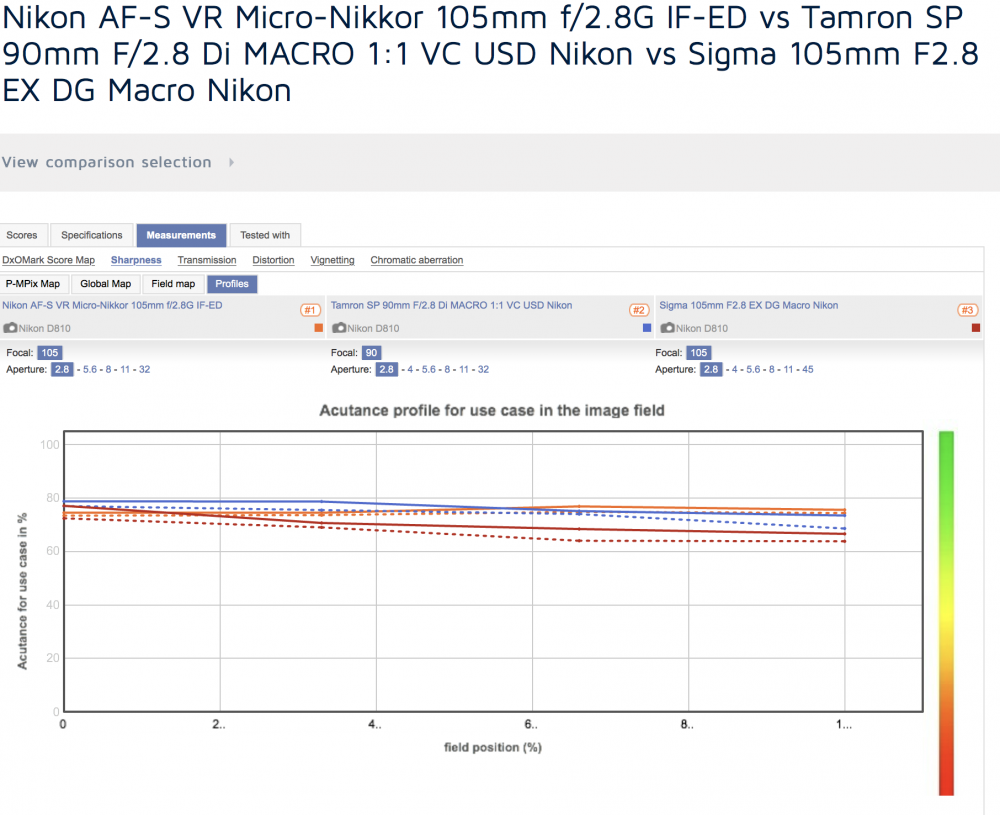Open Vignetting measurements
This screenshot has height=815, width=1000.
(x=332, y=260)
